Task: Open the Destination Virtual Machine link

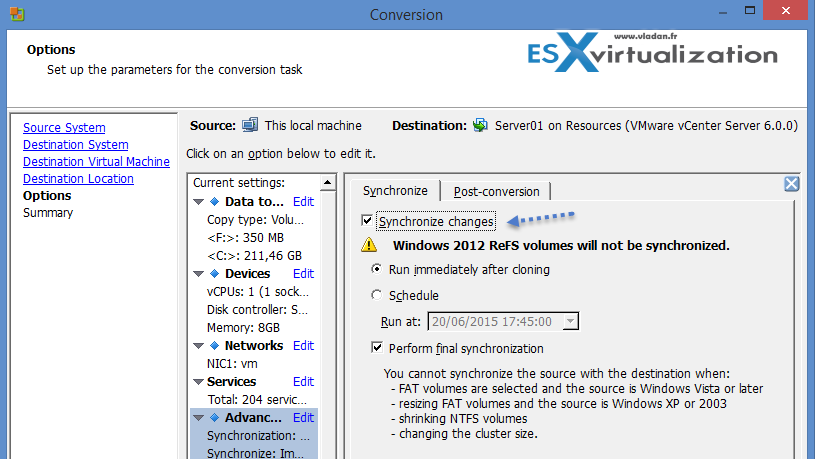Action: (96, 162)
